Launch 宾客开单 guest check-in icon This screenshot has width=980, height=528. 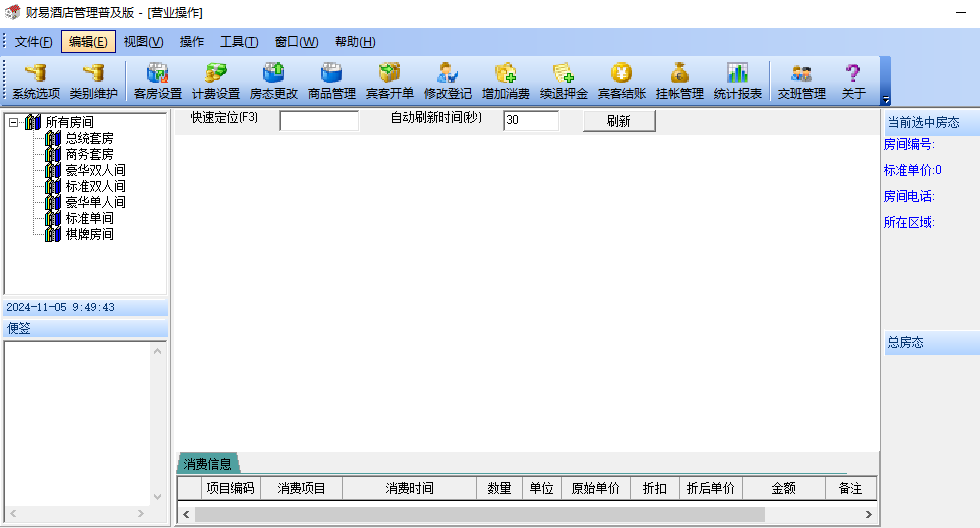click(389, 81)
